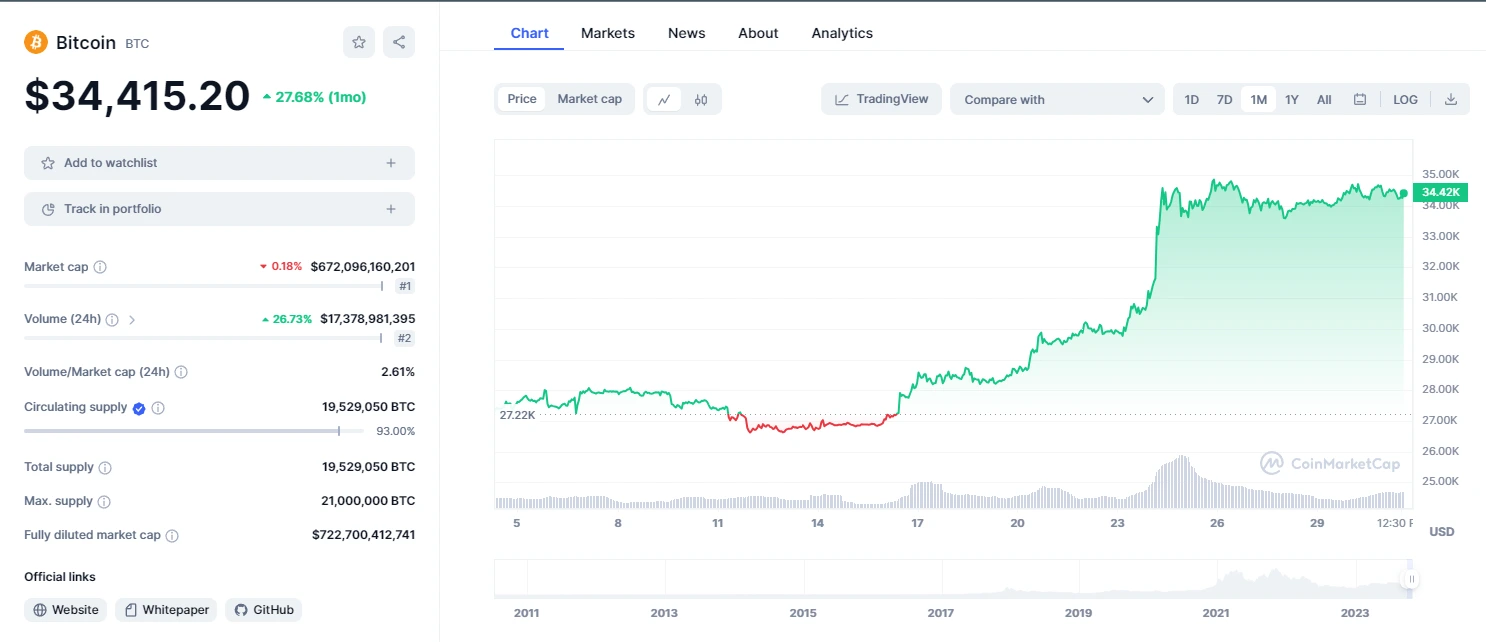Toggle the Price chart mode
Viewport: 1486px width, 642px height.
[x=522, y=99]
